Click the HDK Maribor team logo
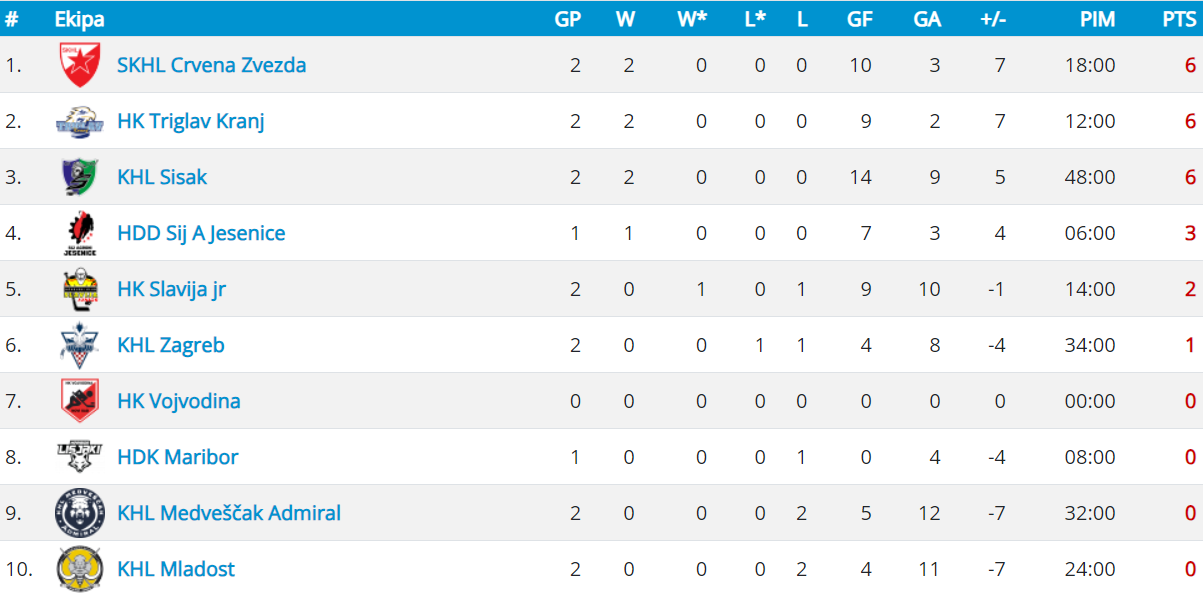This screenshot has height=594, width=1203. pyautogui.click(x=78, y=457)
